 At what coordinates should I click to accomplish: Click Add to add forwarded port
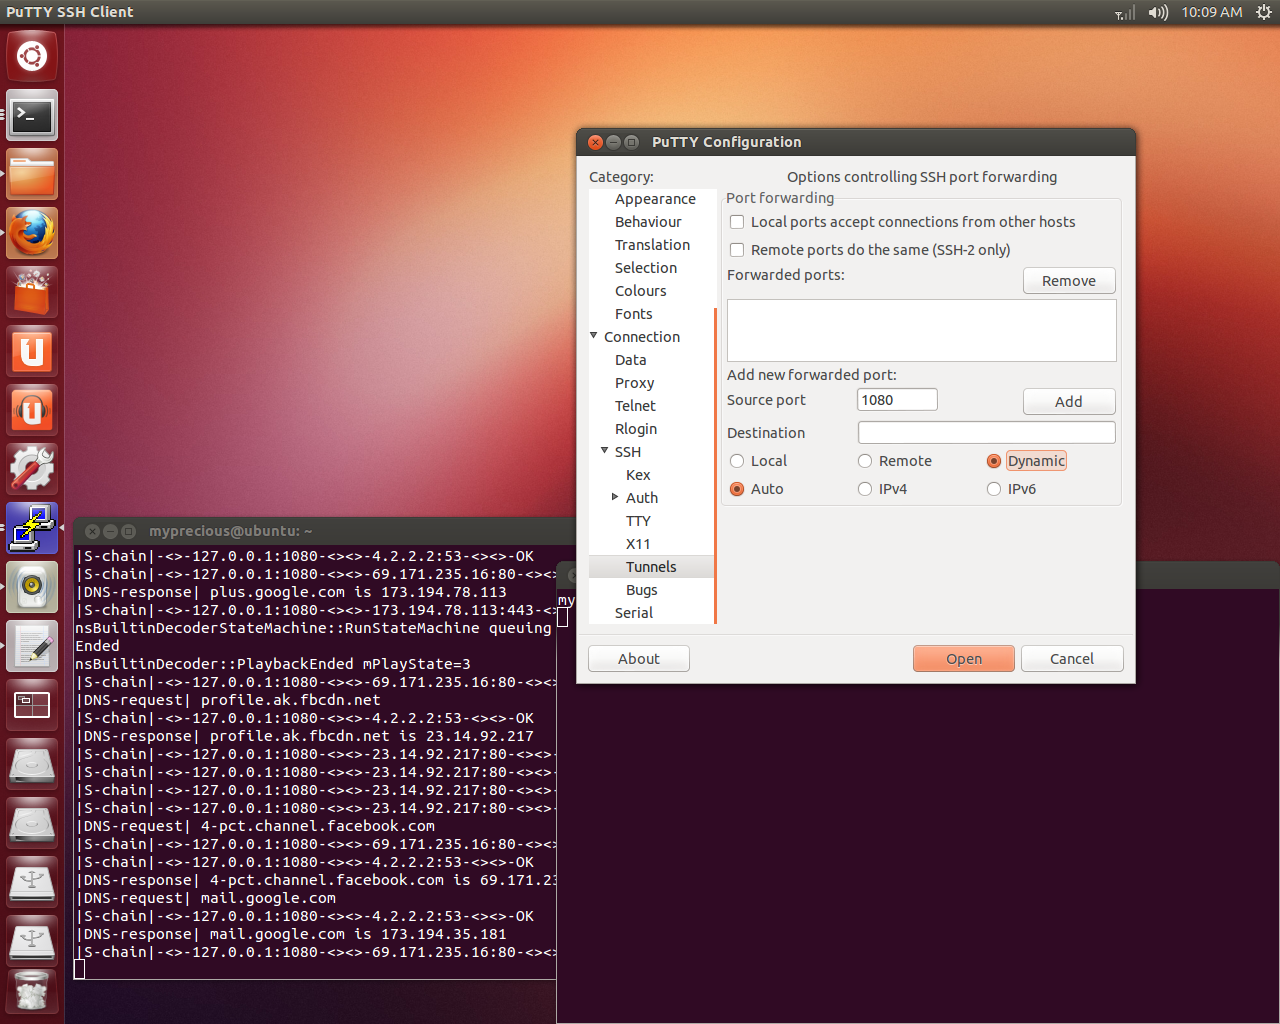click(x=1069, y=401)
